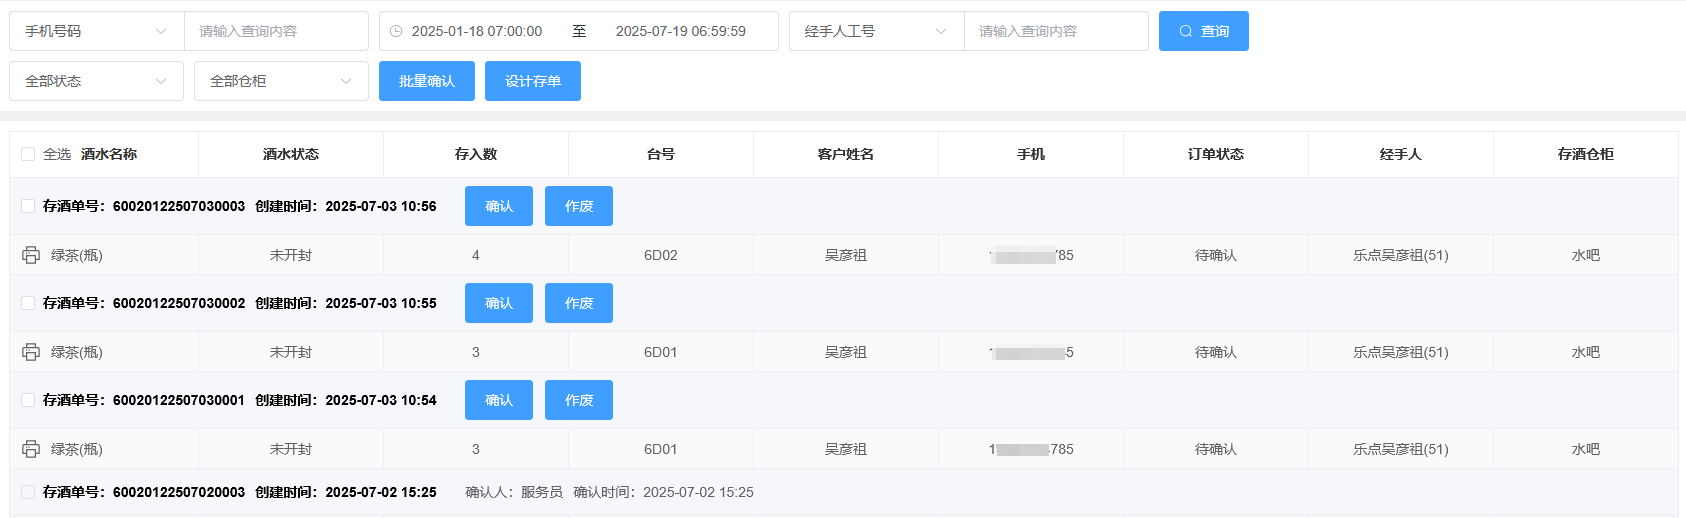Expand the 全部仓柜 cabinet filter

pos(281,81)
